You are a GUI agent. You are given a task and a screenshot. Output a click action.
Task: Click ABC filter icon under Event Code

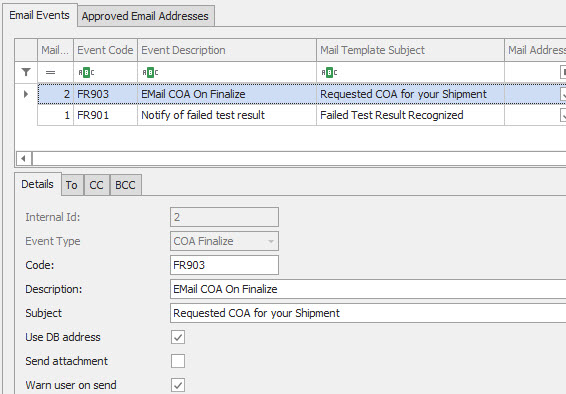pyautogui.click(x=86, y=73)
